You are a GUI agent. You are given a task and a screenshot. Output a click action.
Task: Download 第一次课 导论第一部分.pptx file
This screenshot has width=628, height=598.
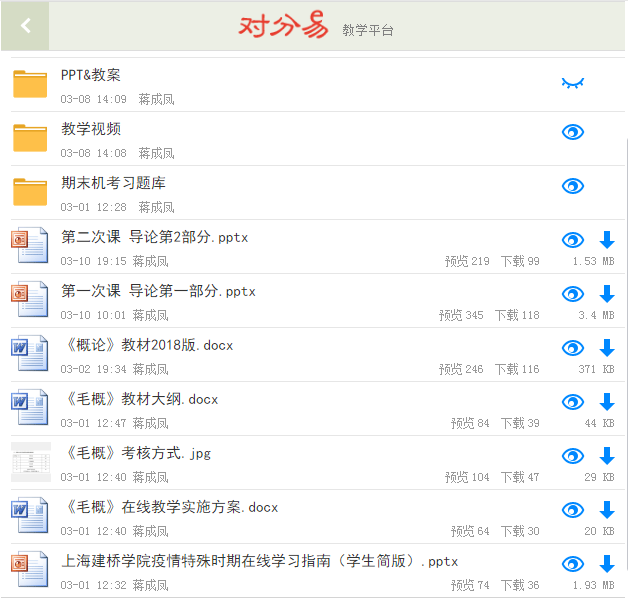point(606,294)
